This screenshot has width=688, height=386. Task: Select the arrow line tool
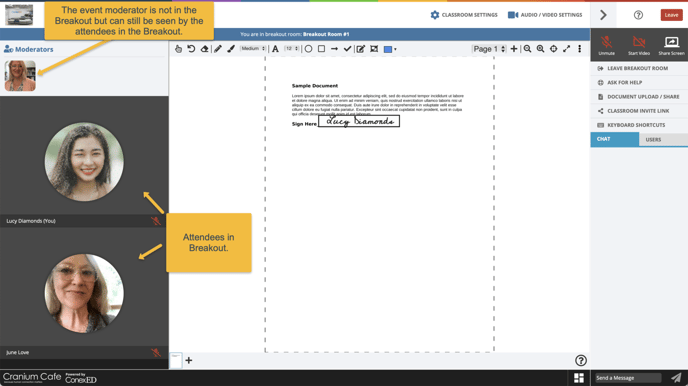[334, 49]
